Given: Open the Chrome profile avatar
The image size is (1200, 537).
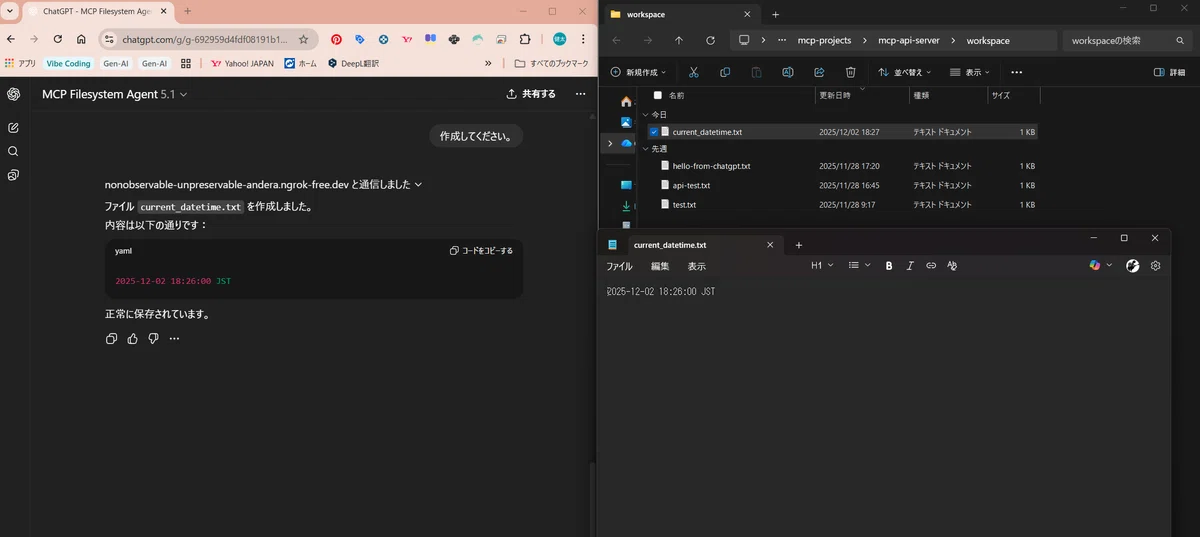Looking at the screenshot, I should [x=559, y=39].
